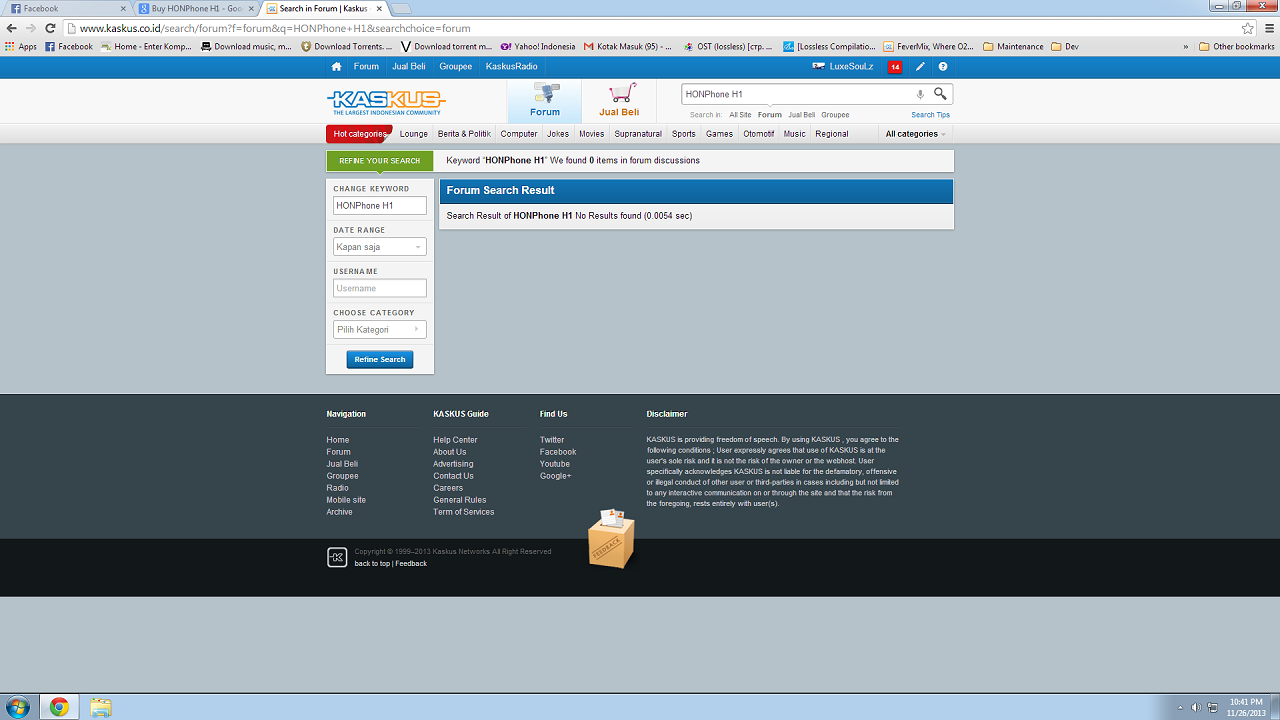
Task: Open Jual Beli in top blue navigation
Action: tap(408, 67)
